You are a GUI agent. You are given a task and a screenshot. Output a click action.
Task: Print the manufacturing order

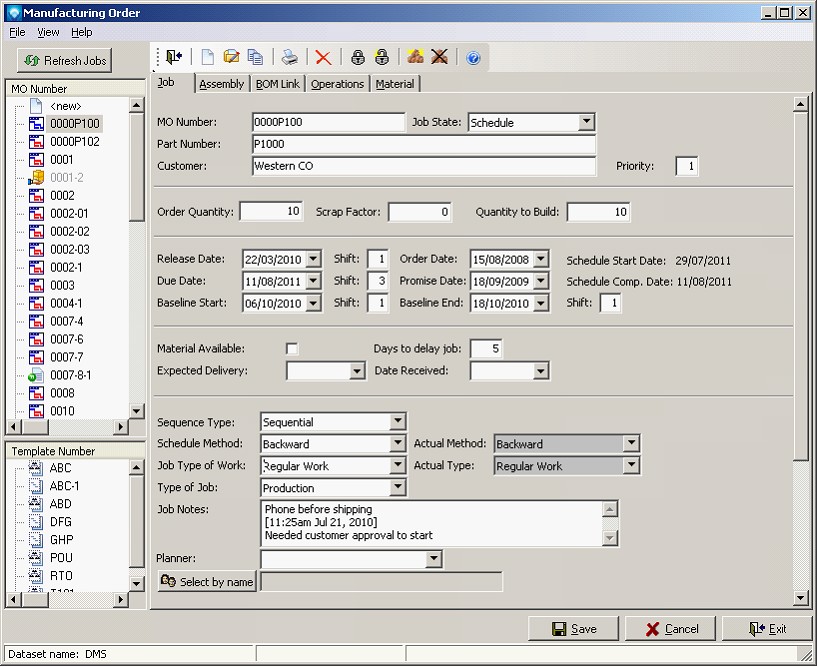[289, 57]
